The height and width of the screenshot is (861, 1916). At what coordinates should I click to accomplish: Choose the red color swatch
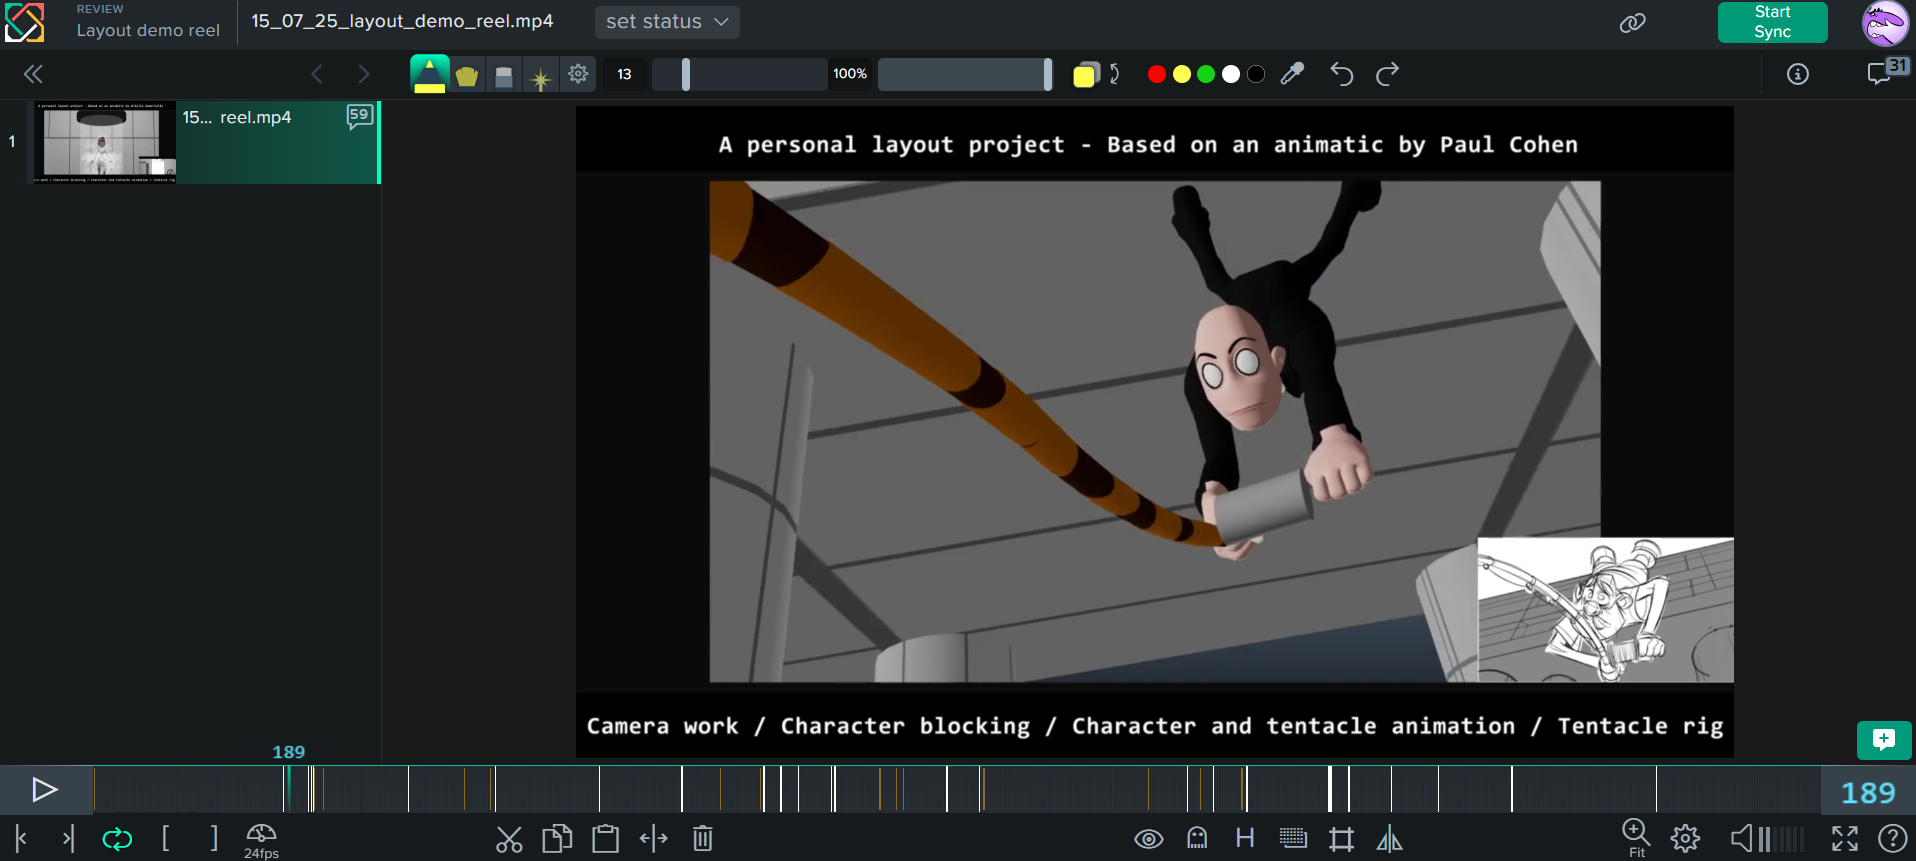click(x=1156, y=74)
